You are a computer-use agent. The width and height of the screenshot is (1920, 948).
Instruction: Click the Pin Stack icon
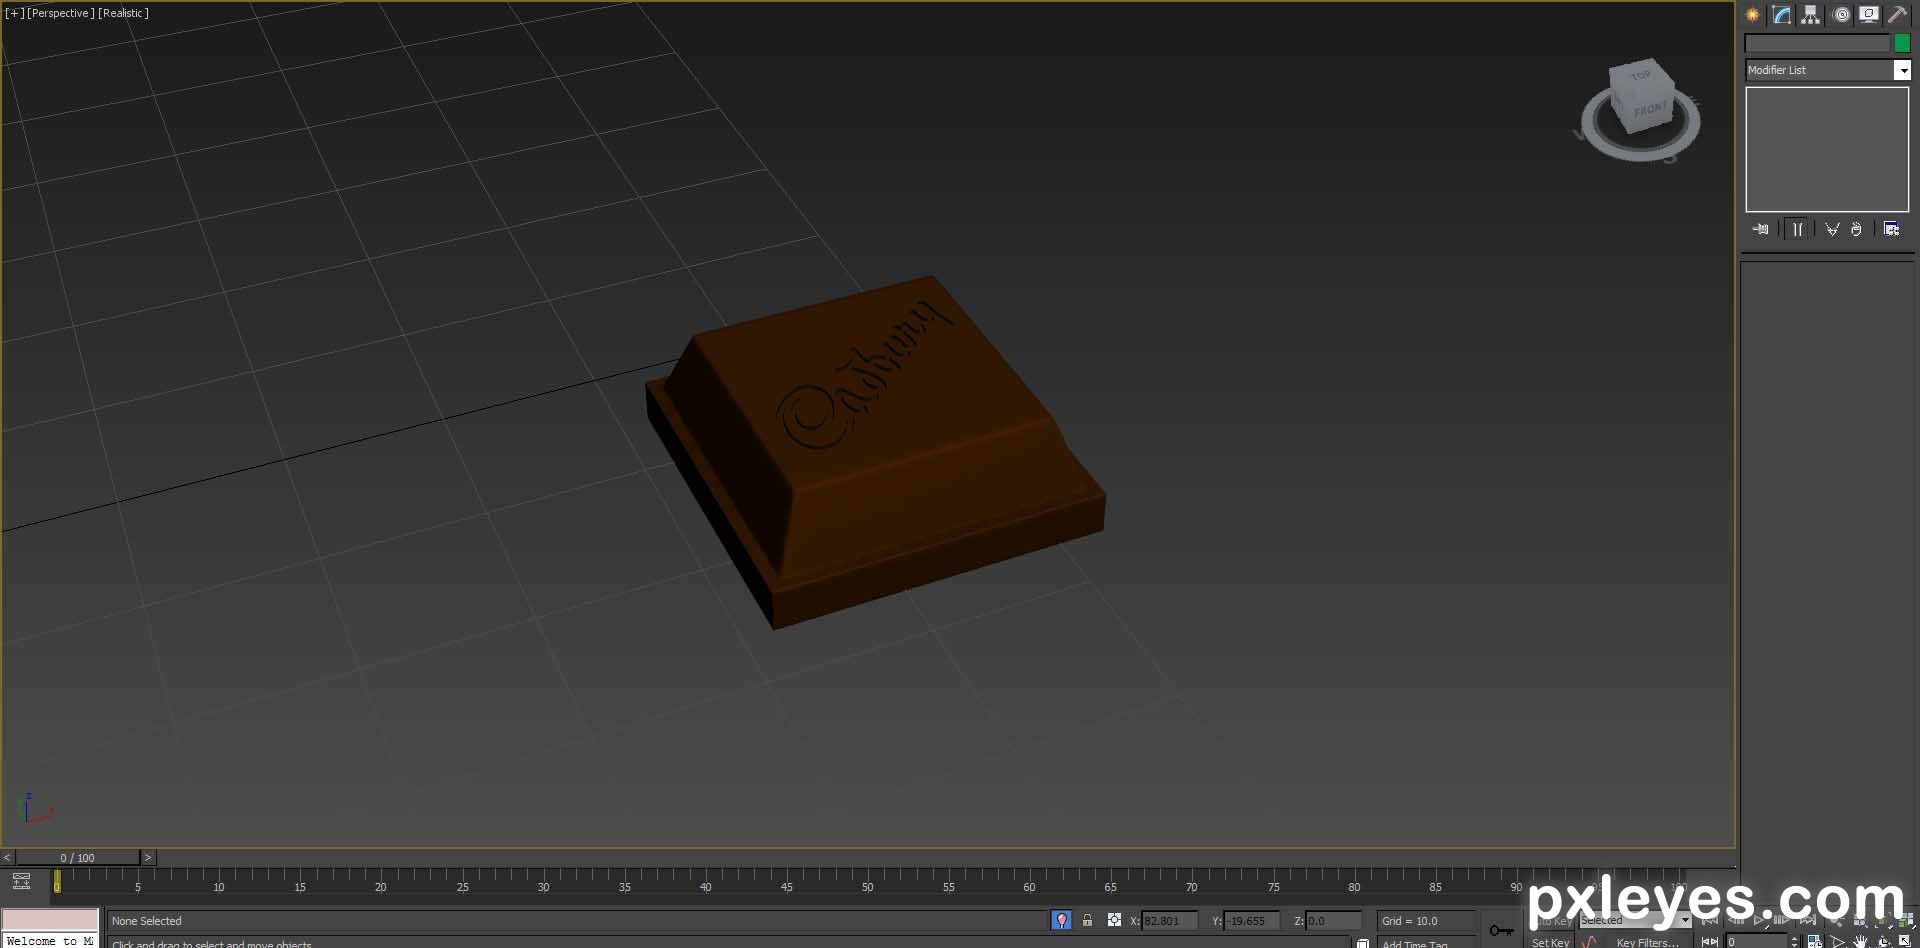pos(1761,229)
